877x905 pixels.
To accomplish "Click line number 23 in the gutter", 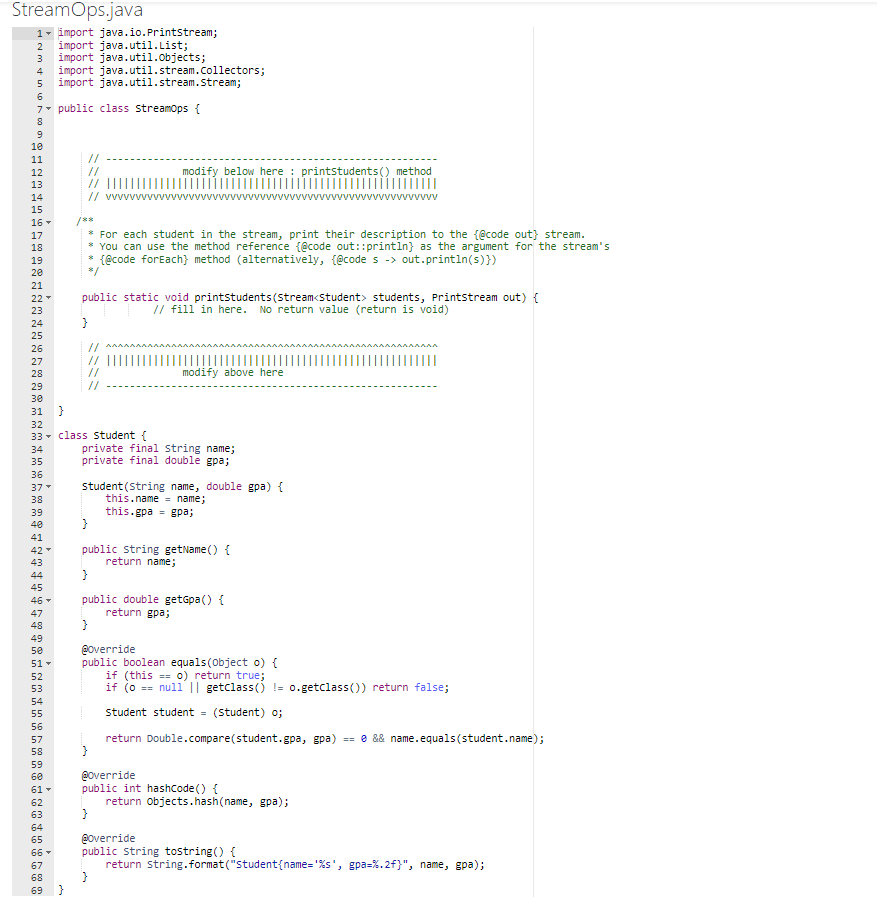I will click(37, 311).
